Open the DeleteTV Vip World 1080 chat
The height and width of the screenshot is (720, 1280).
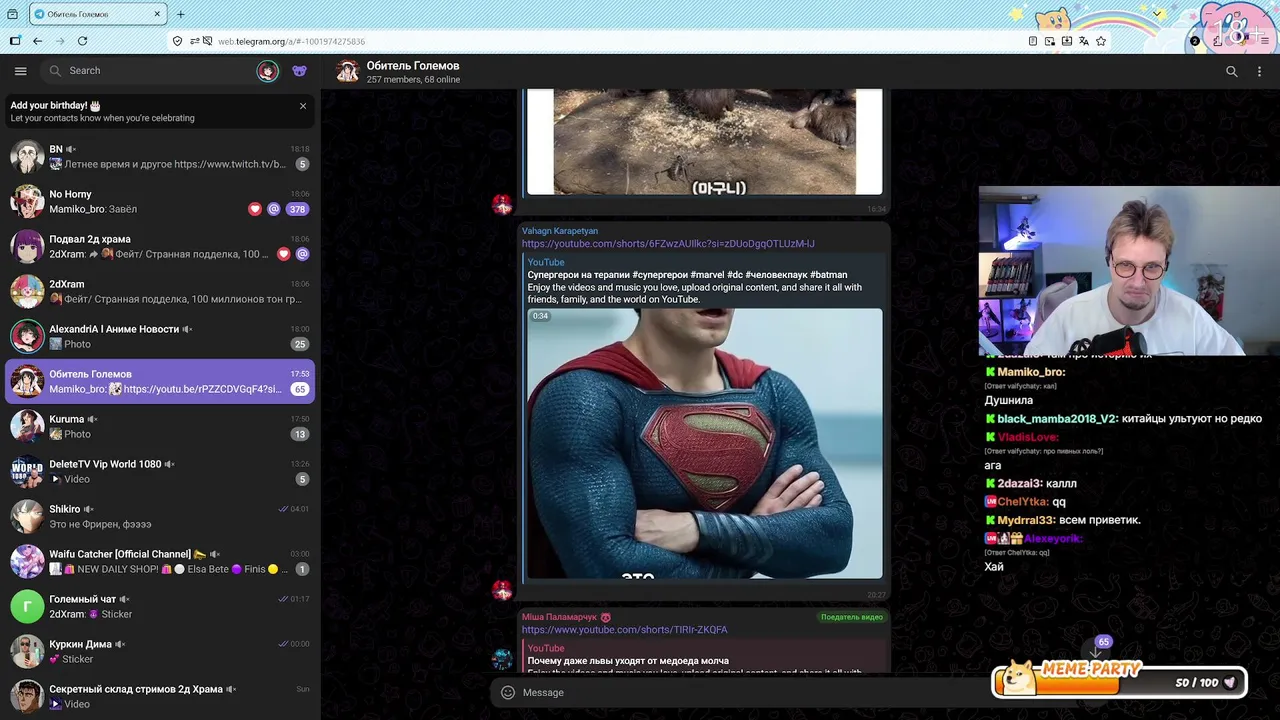tap(160, 471)
